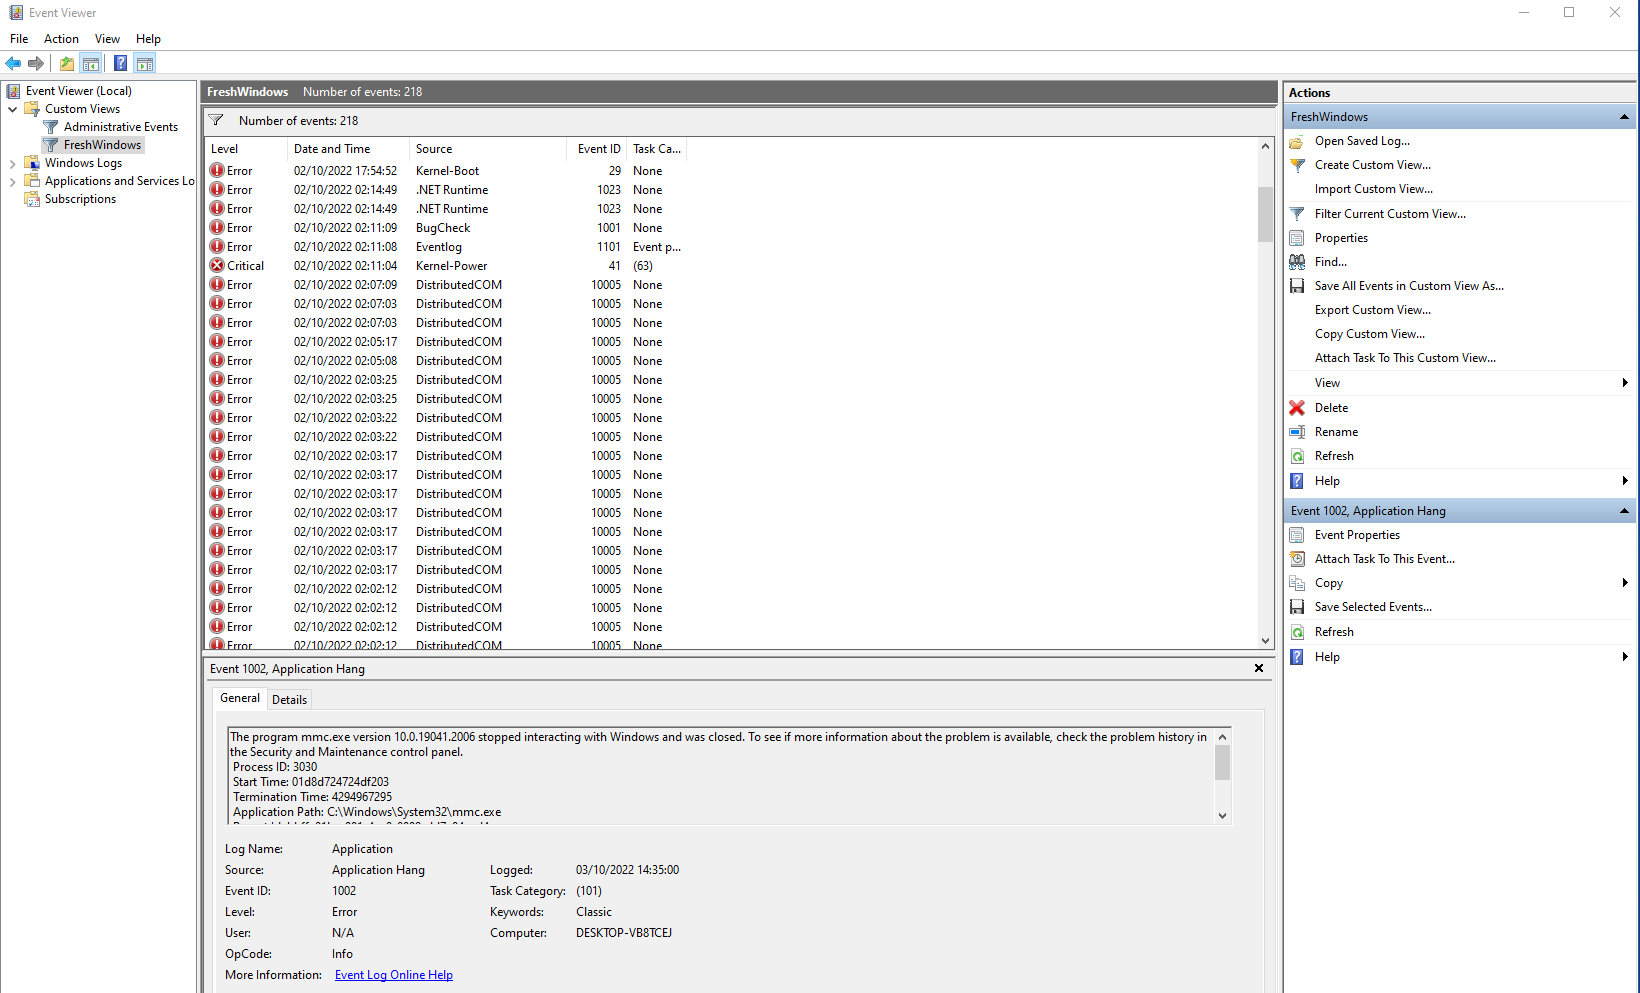1640x993 pixels.
Task: Click the filter funnel icon beside Number of events
Action: click(216, 121)
